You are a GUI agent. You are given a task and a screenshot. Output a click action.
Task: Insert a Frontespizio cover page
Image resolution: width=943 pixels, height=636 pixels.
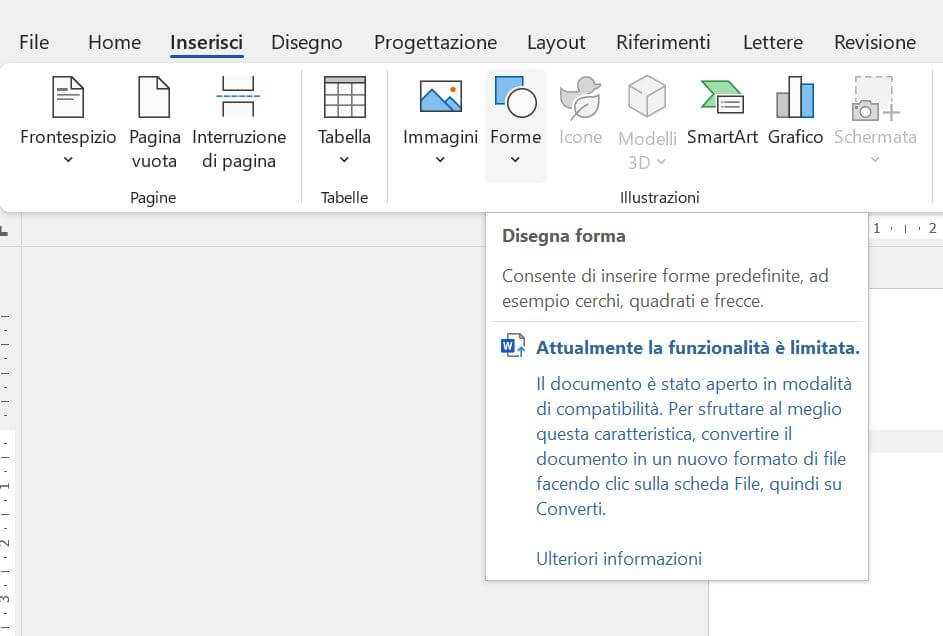click(68, 99)
